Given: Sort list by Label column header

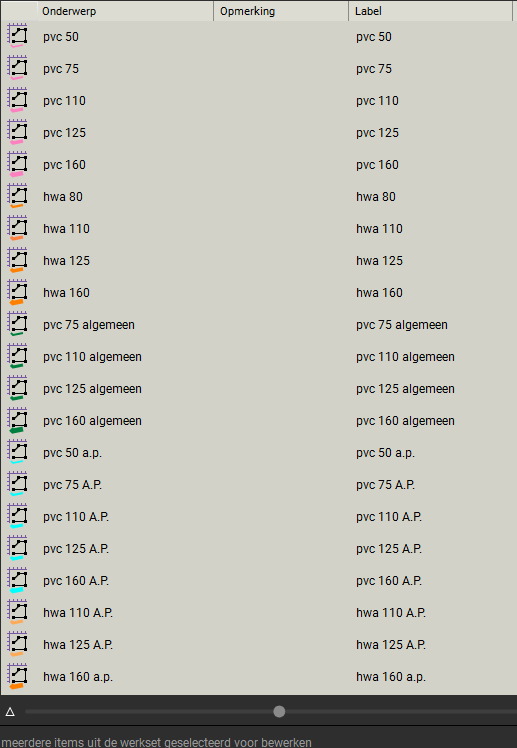Looking at the screenshot, I should click(x=430, y=11).
